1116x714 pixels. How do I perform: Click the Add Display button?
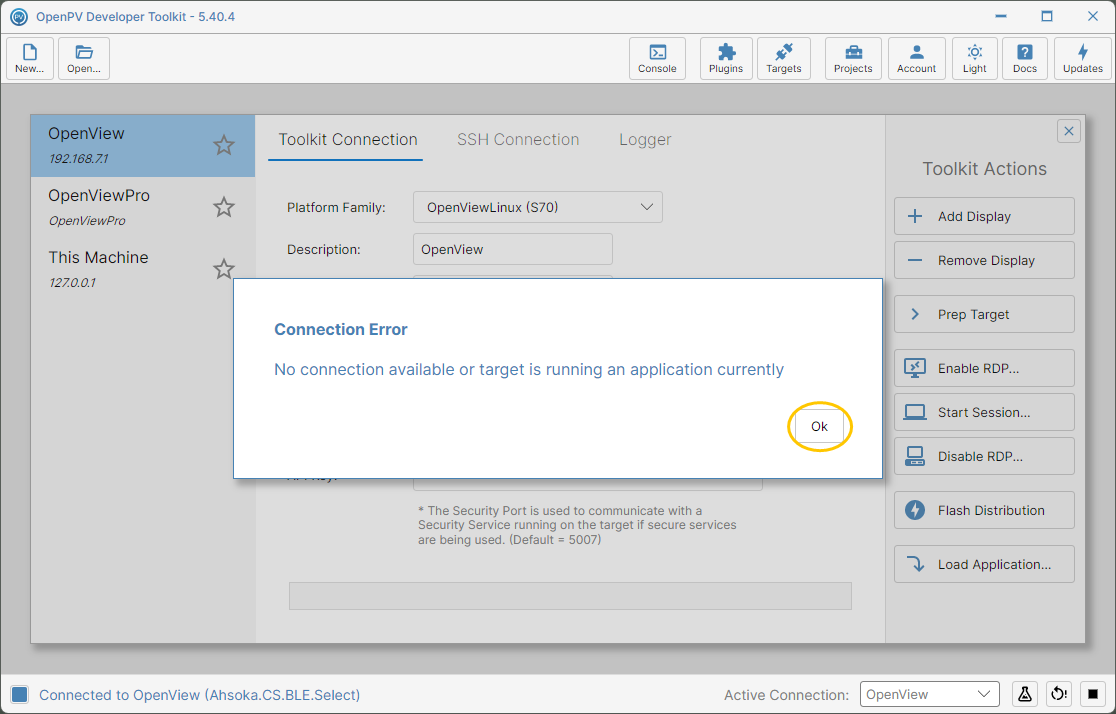pos(984,216)
